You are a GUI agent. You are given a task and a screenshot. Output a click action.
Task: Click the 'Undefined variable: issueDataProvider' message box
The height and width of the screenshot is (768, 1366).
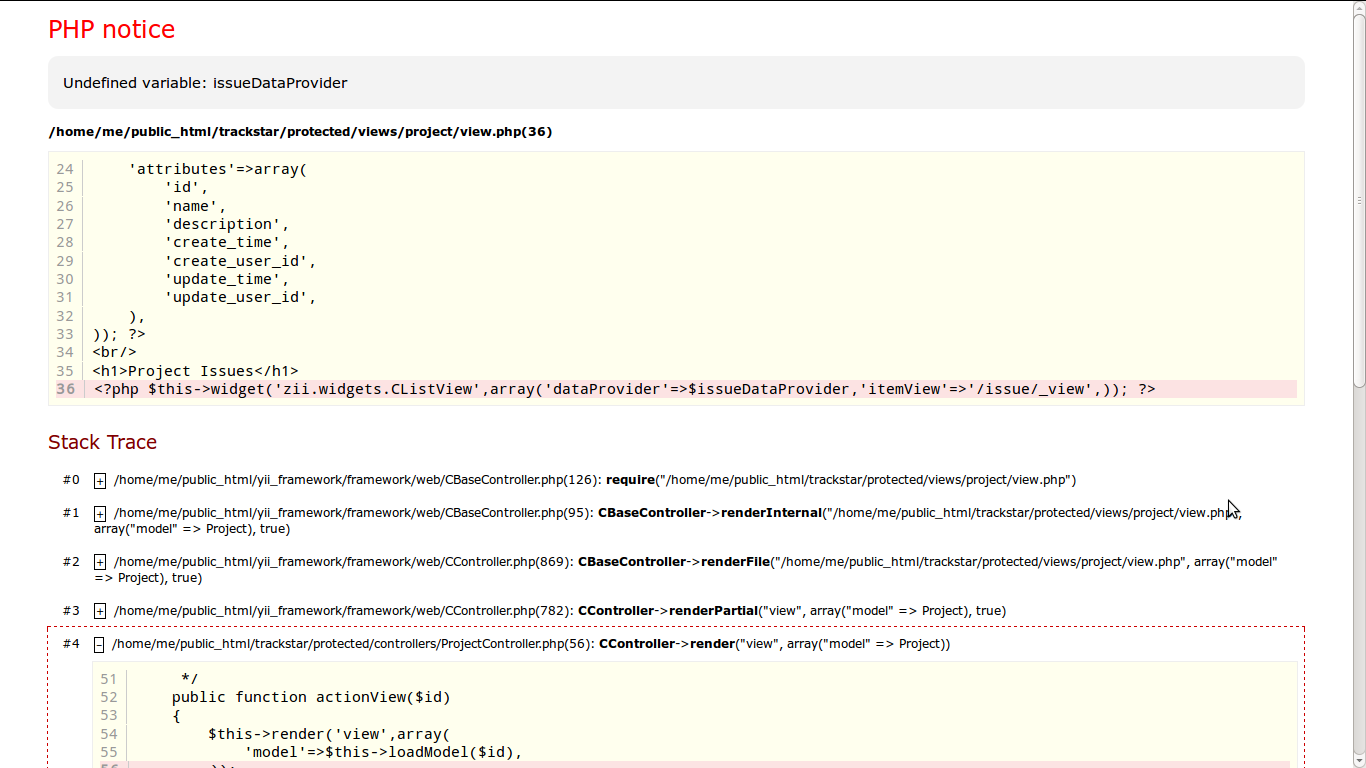(676, 83)
